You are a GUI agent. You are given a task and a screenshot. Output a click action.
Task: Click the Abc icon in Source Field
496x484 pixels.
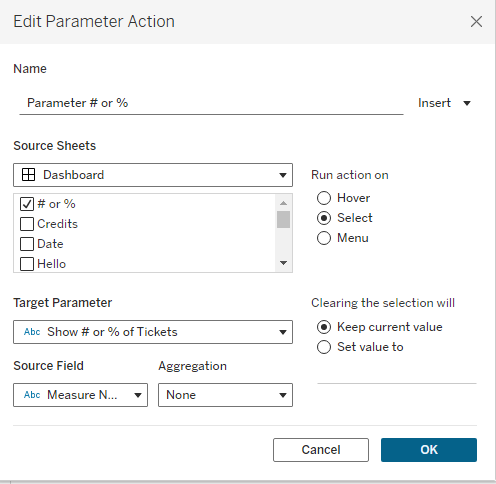coord(32,395)
